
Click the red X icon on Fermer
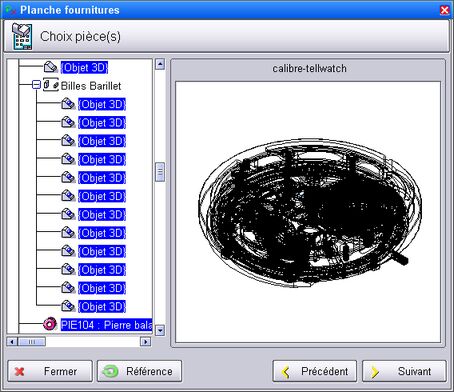20,371
